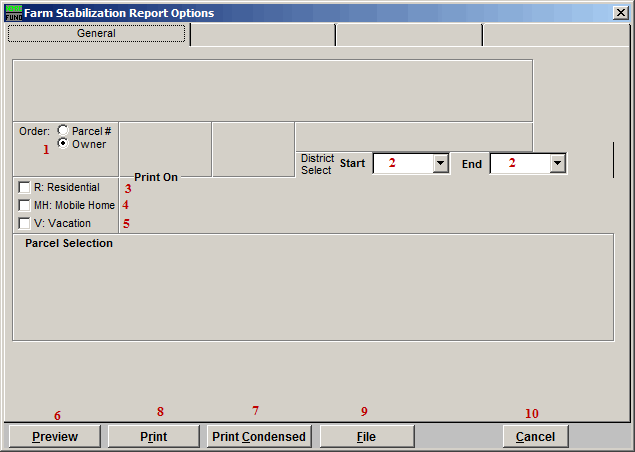Image resolution: width=635 pixels, height=452 pixels.
Task: Click the FUND application icon in title bar
Action: pos(13,12)
